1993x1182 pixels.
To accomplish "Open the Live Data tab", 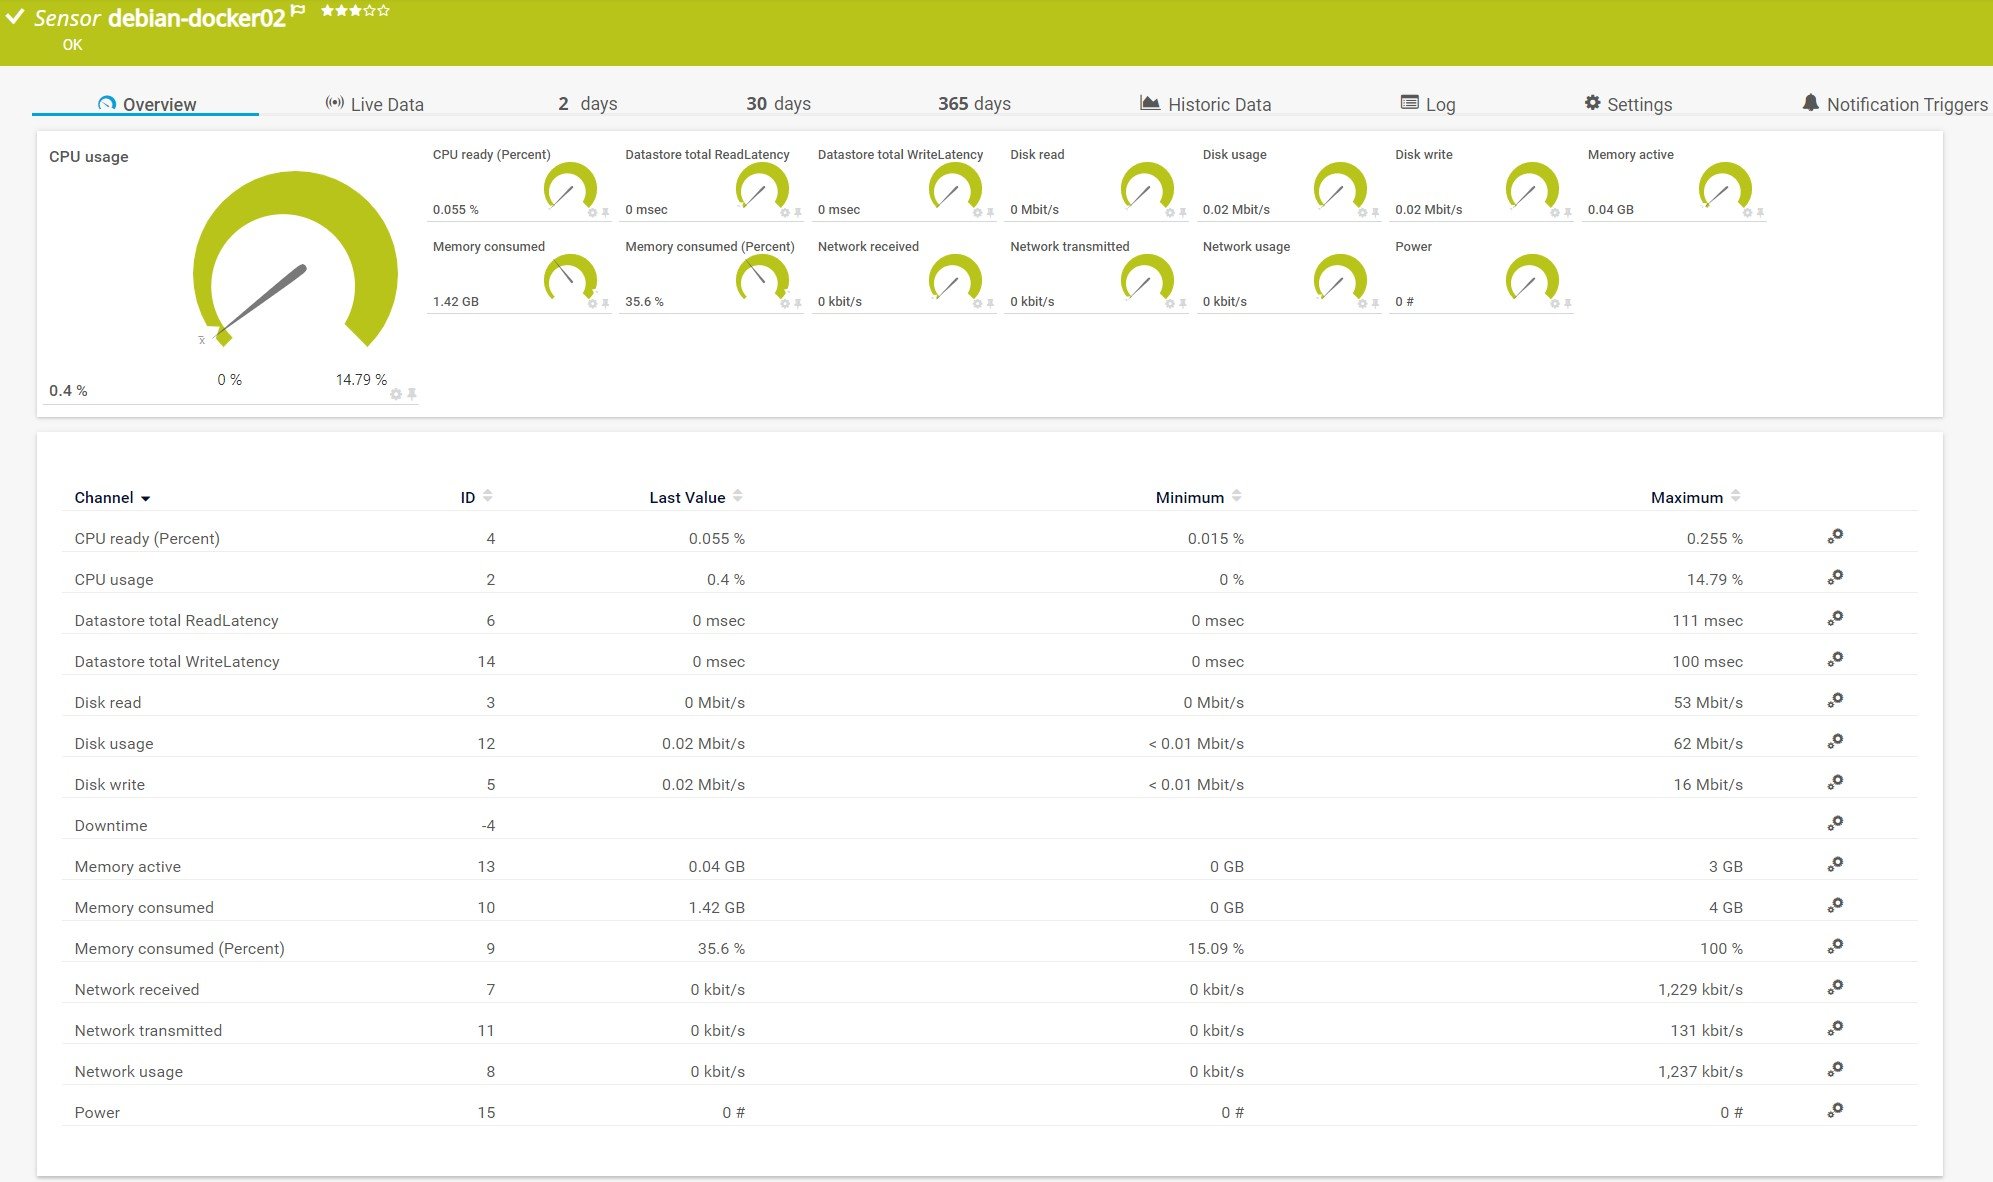I will click(x=375, y=104).
